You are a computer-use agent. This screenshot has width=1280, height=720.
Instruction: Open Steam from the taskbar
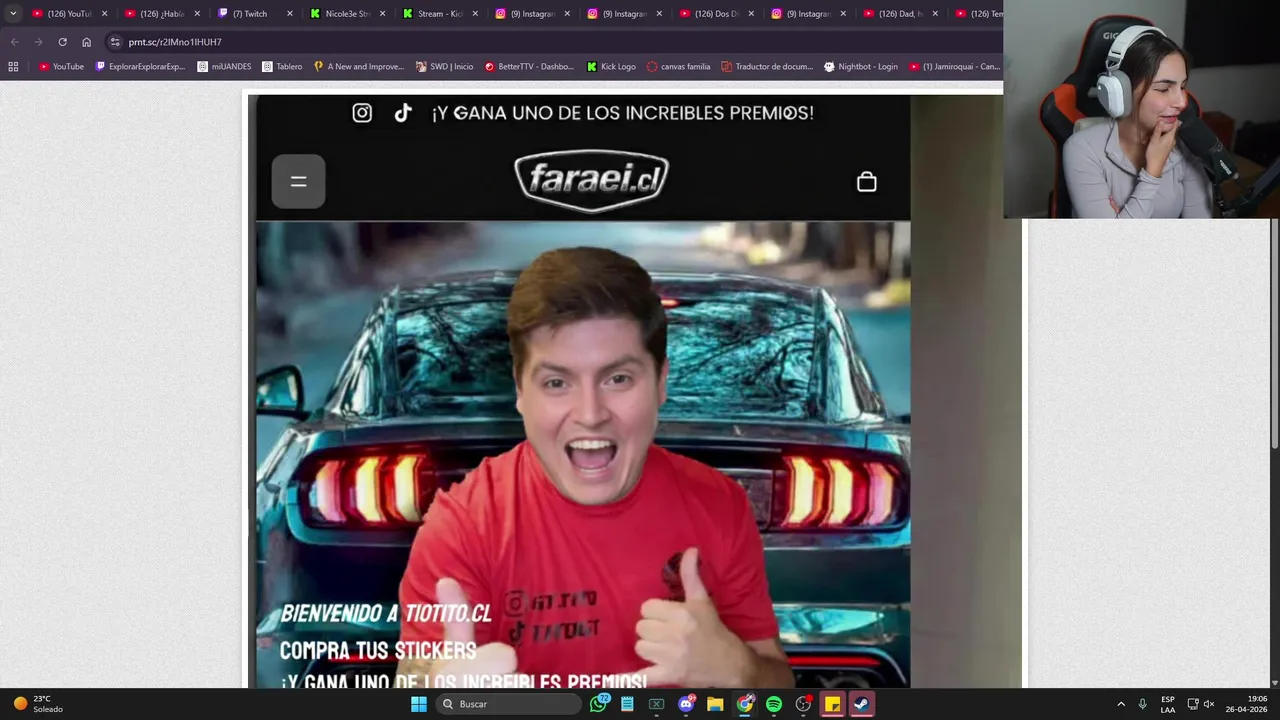coord(861,704)
